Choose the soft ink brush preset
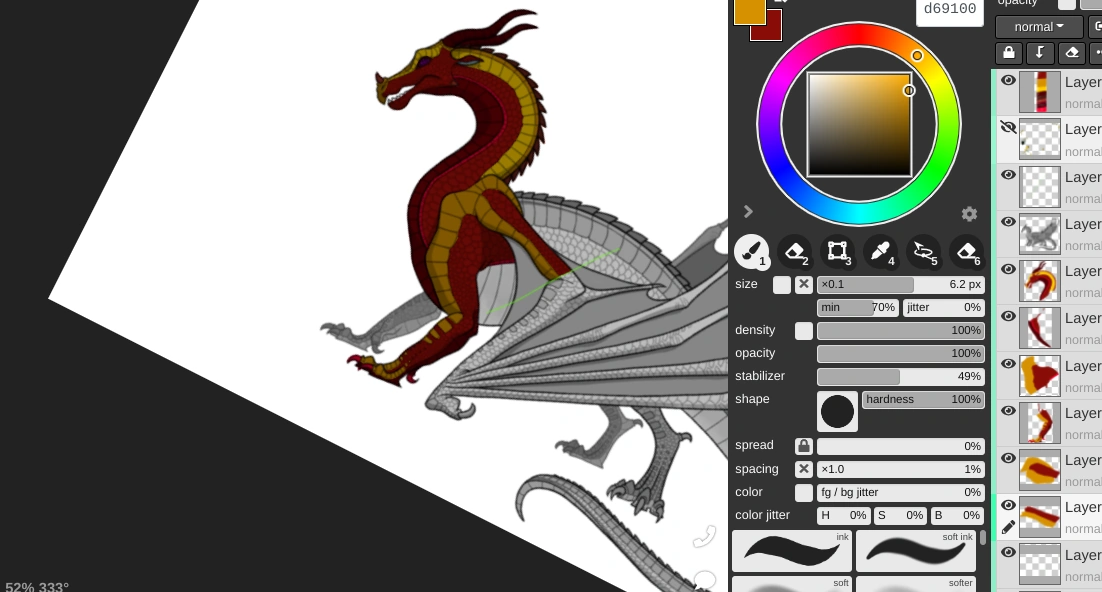 (x=915, y=550)
